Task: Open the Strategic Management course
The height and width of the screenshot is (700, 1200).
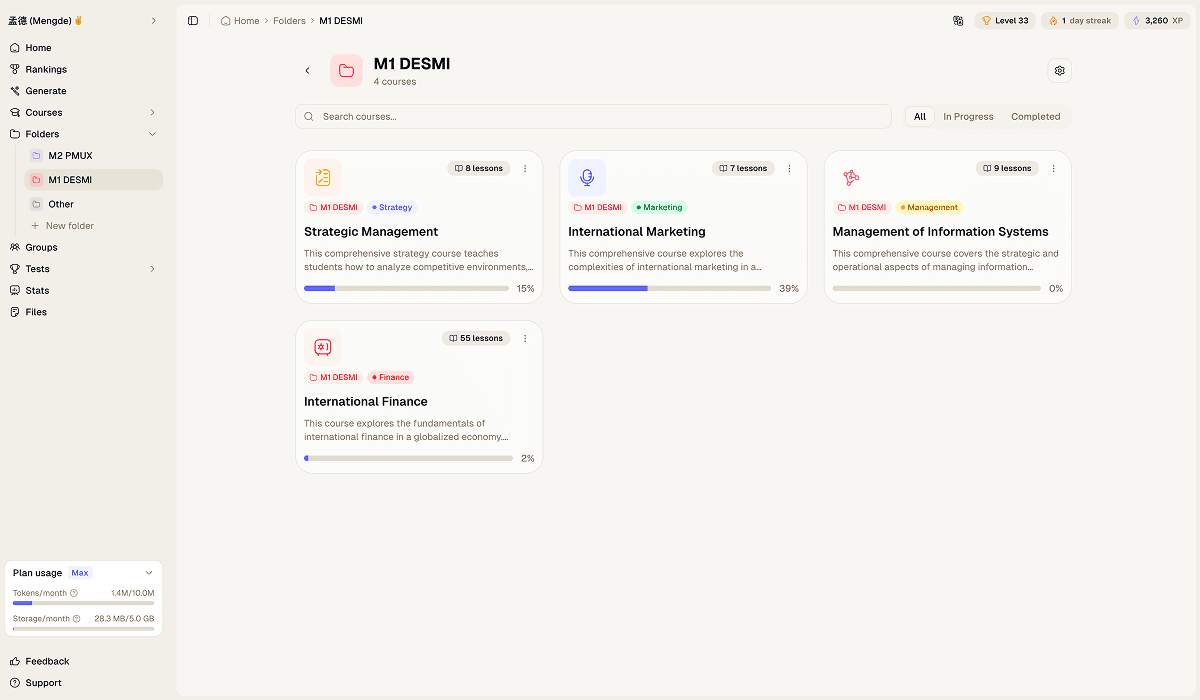Action: coord(371,231)
